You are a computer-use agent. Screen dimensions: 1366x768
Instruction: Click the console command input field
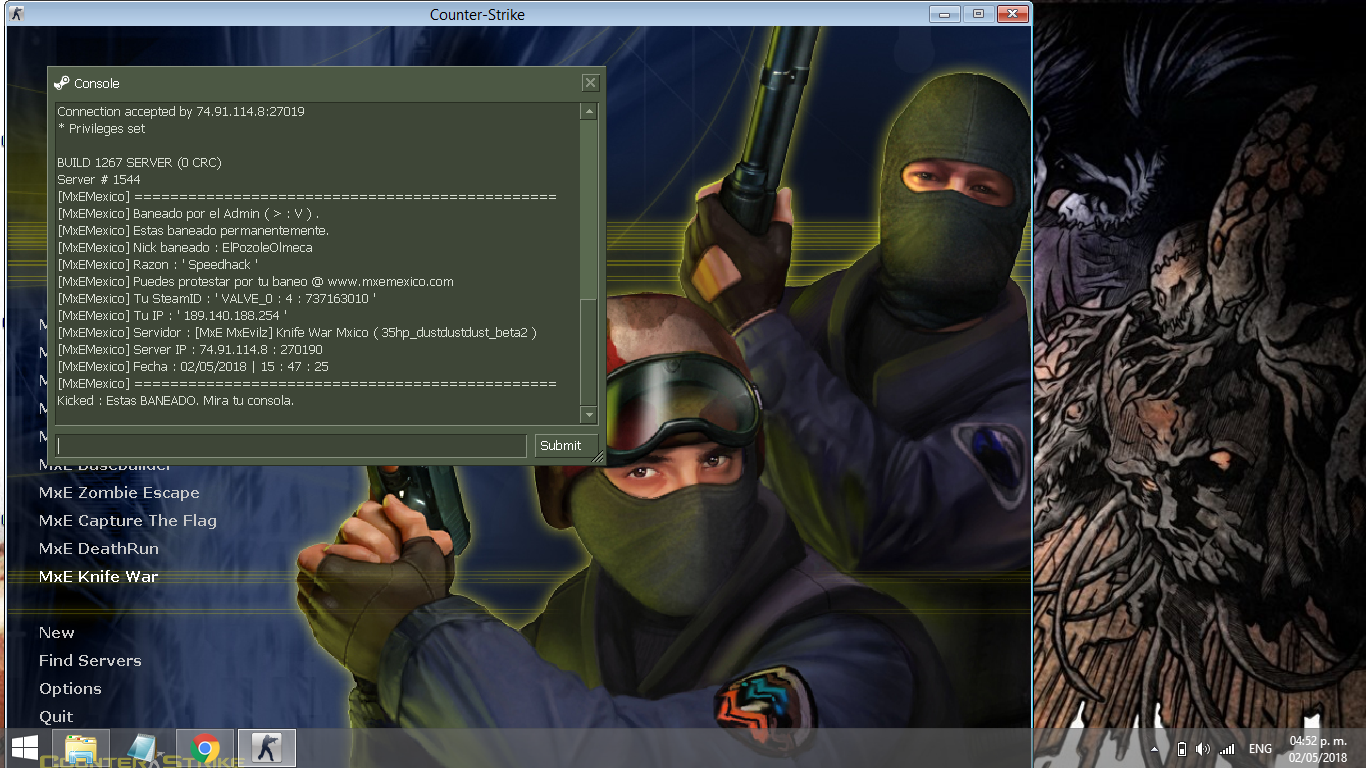pos(291,446)
